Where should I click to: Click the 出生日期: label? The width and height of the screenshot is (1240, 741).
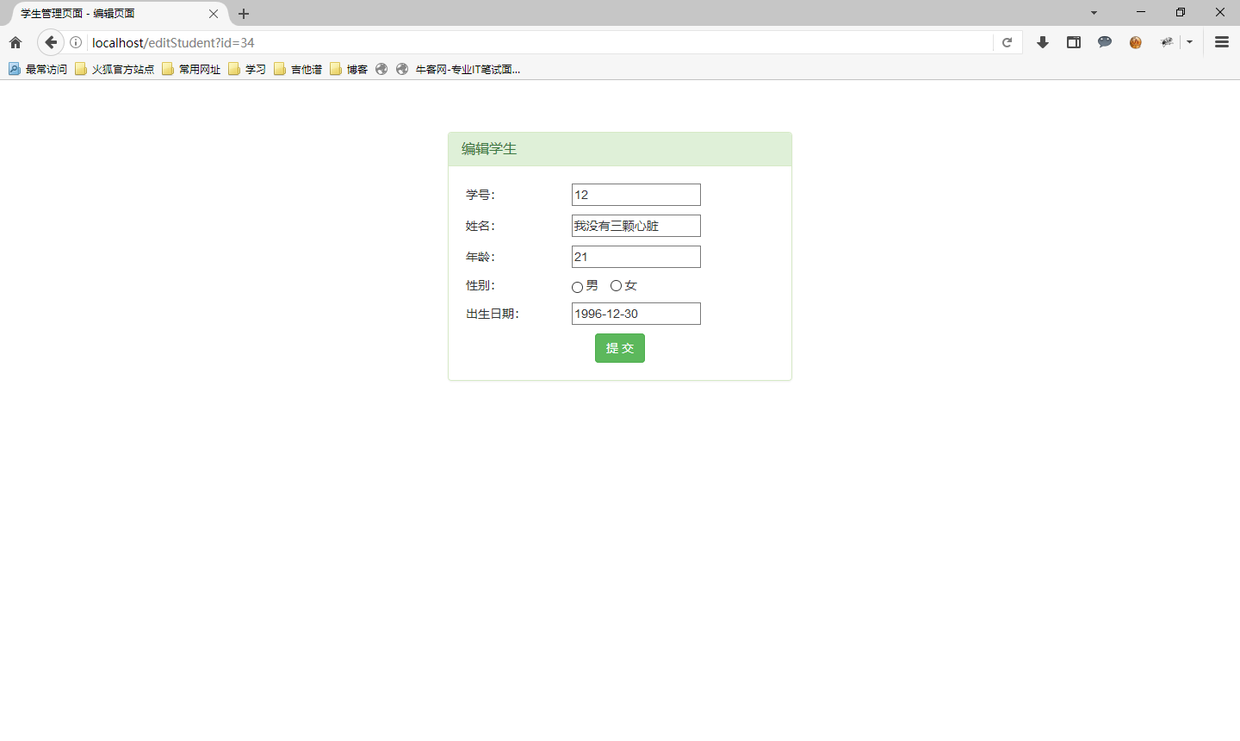click(x=492, y=314)
